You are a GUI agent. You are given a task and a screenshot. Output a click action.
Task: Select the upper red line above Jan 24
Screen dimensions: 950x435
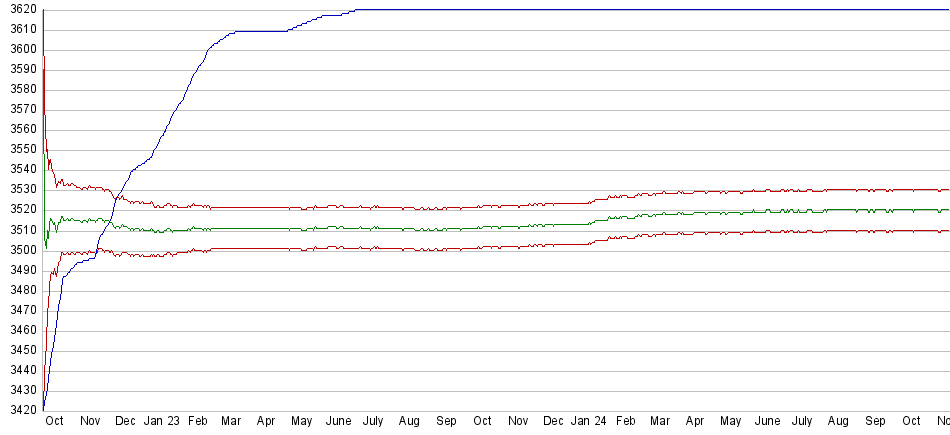pyautogui.click(x=590, y=202)
